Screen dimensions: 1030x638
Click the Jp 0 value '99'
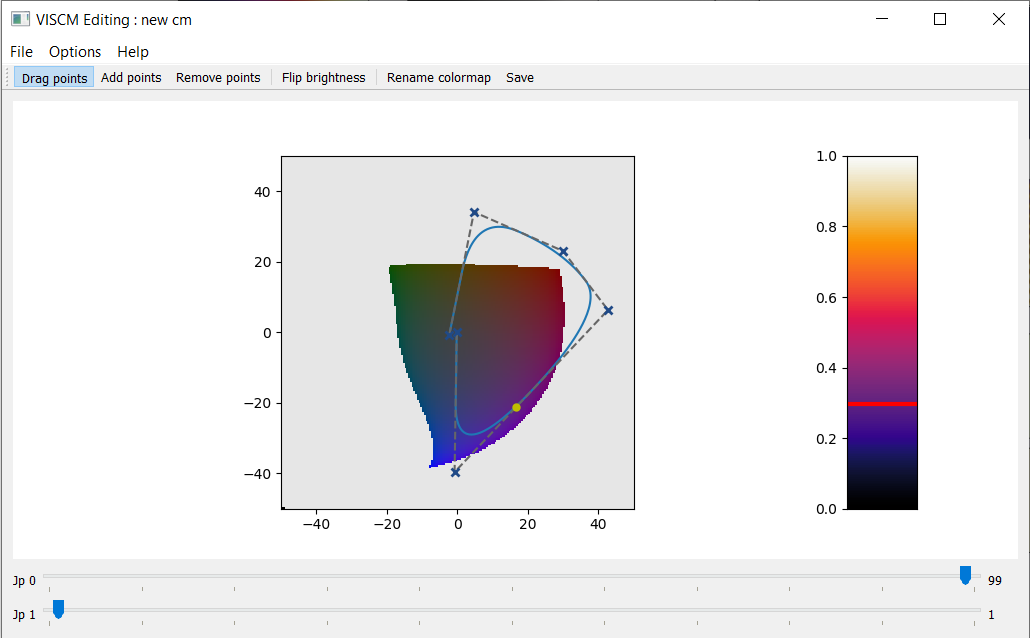point(995,580)
